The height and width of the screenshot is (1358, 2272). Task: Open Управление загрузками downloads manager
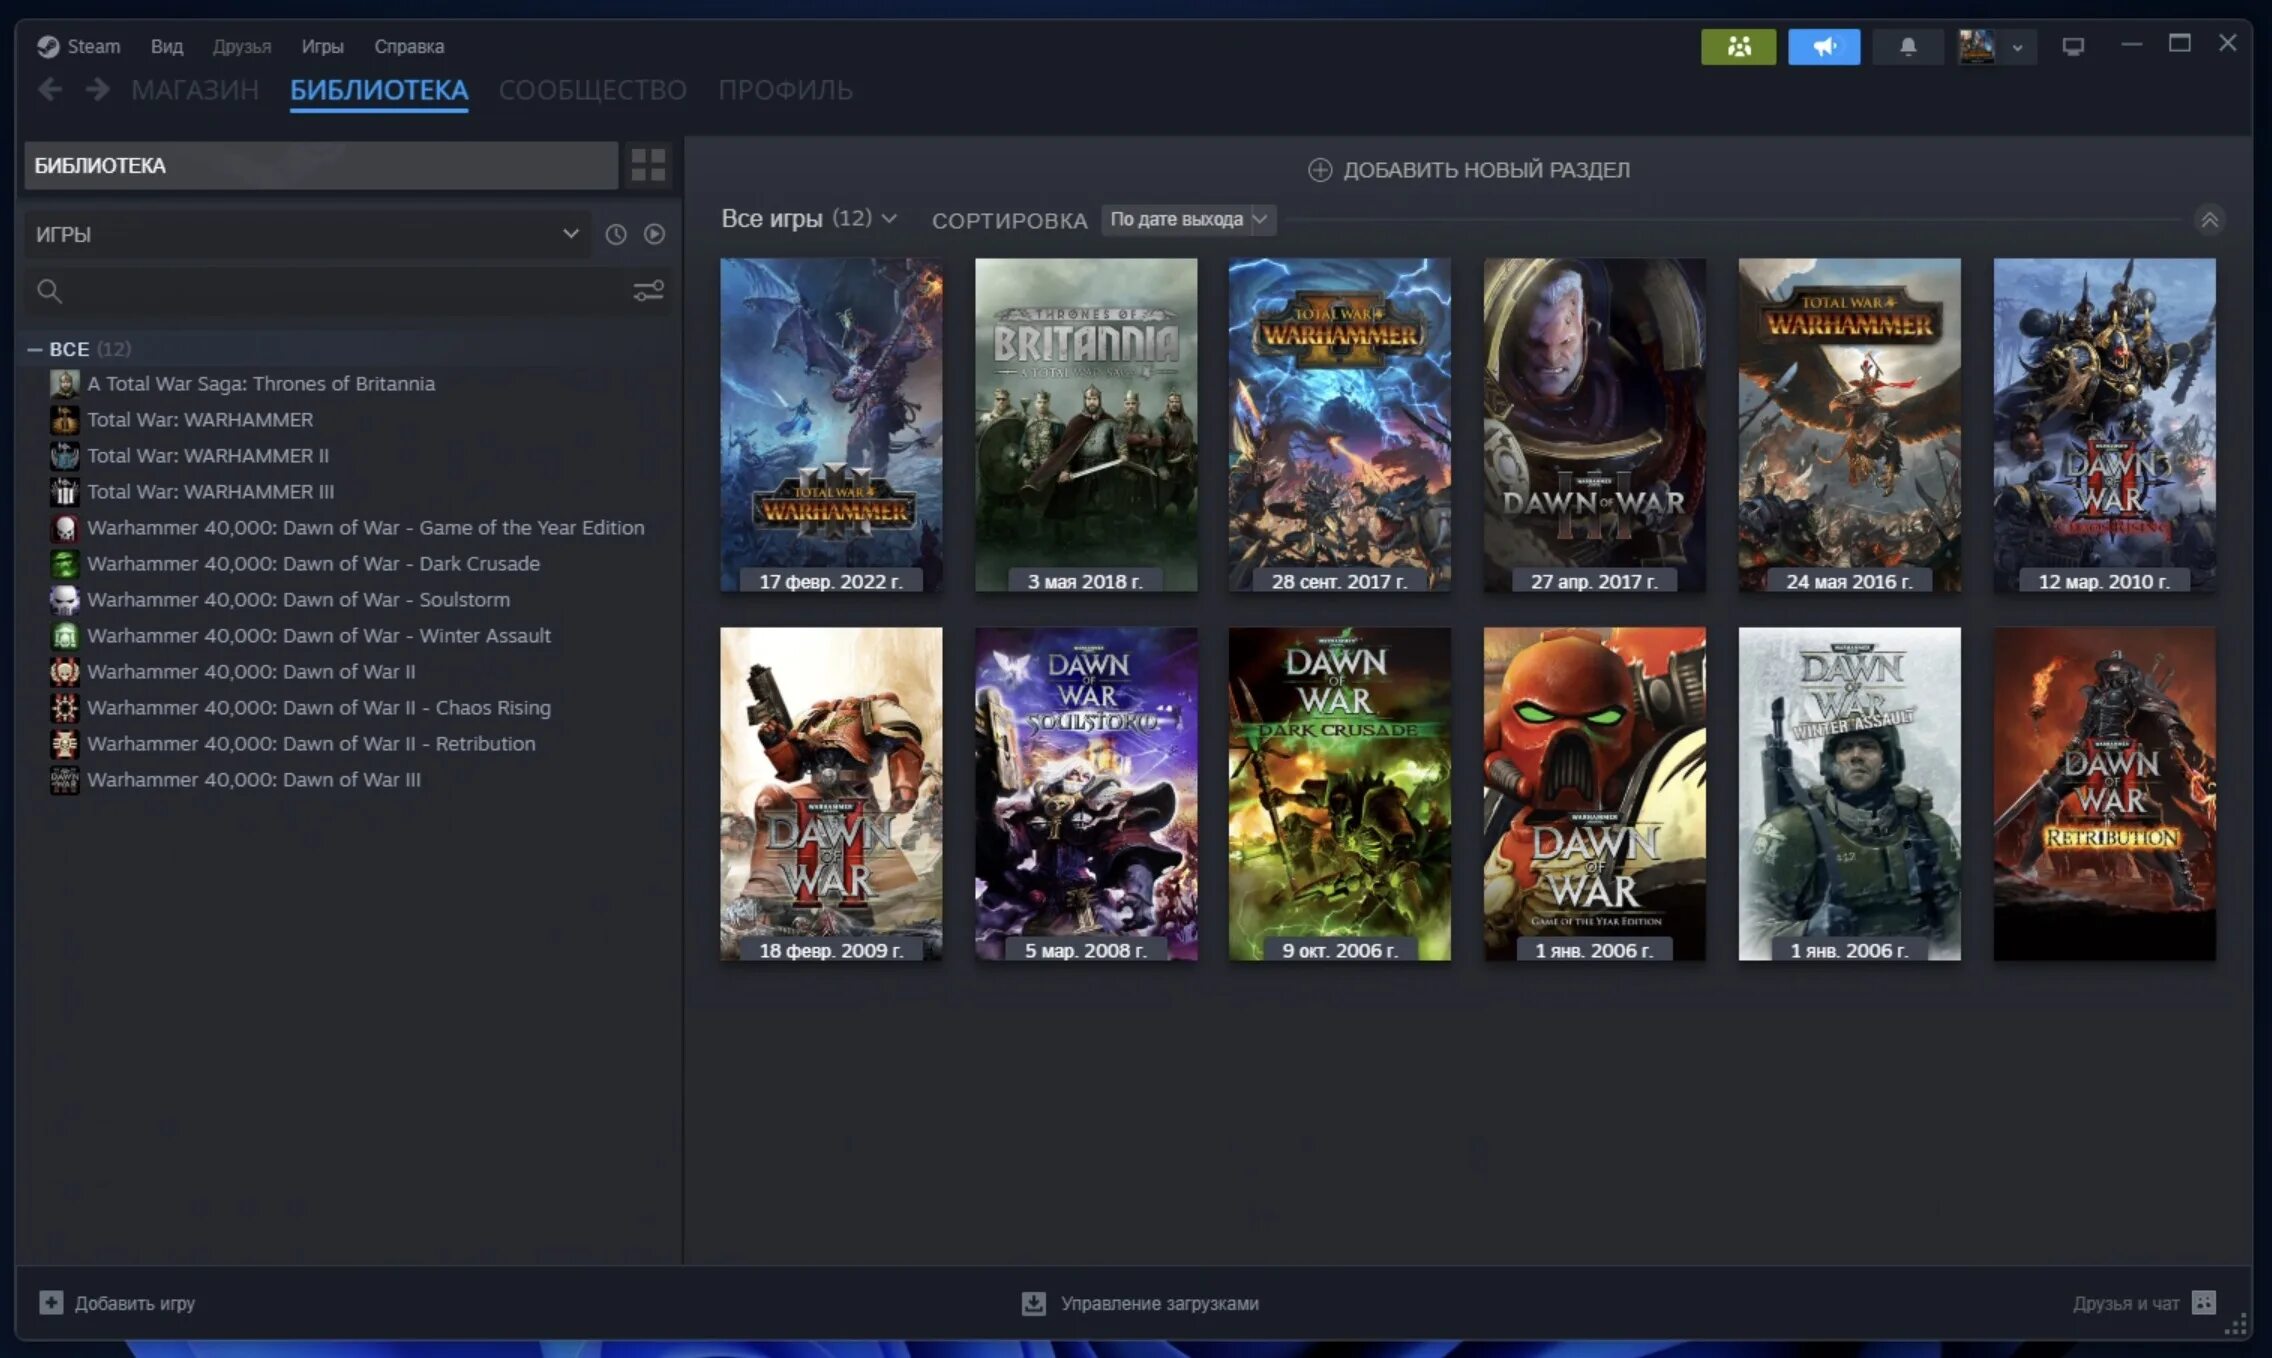point(1140,1303)
